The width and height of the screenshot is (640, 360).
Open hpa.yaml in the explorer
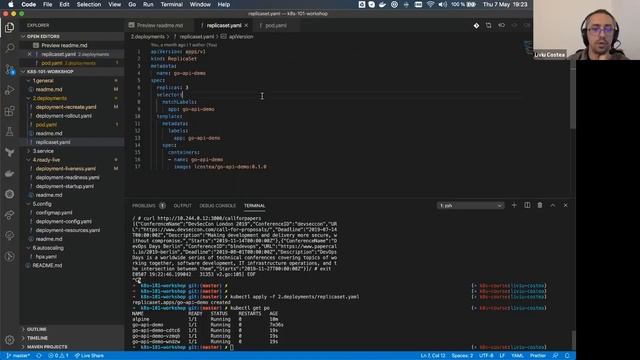46,256
